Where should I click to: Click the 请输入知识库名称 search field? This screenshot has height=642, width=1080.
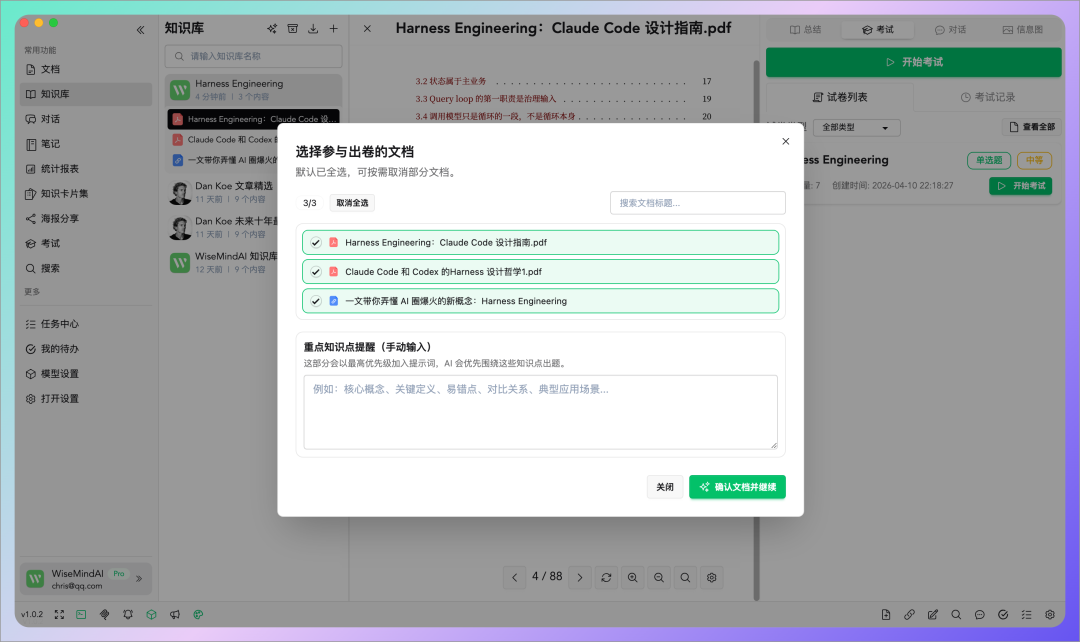click(253, 56)
